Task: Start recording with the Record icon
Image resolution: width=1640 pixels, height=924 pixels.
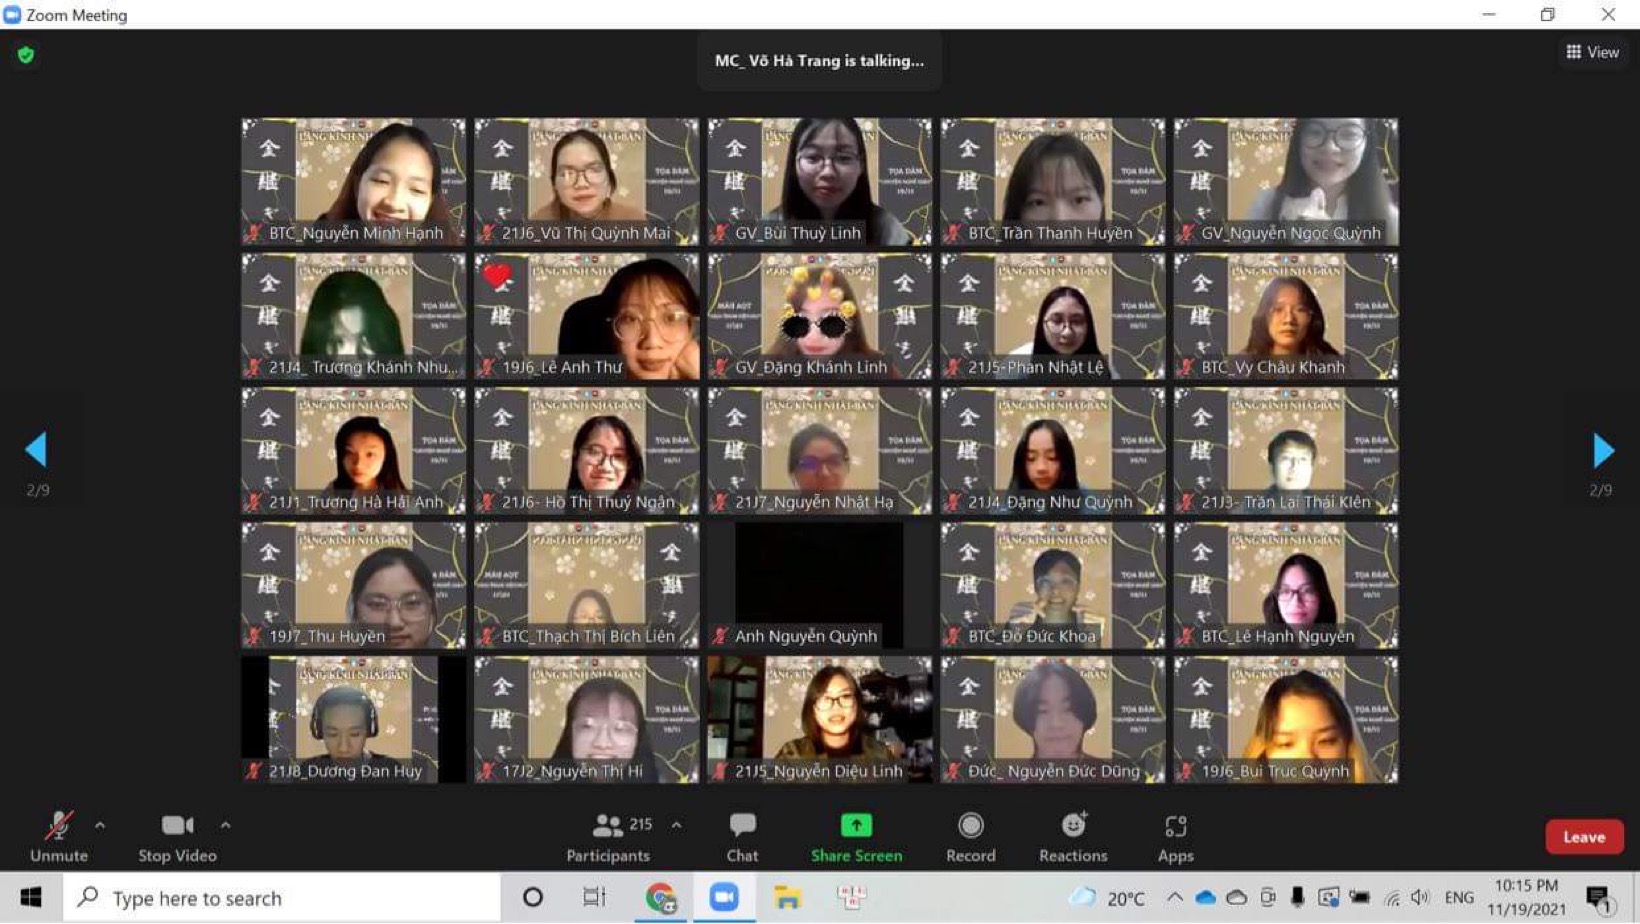Action: [970, 826]
